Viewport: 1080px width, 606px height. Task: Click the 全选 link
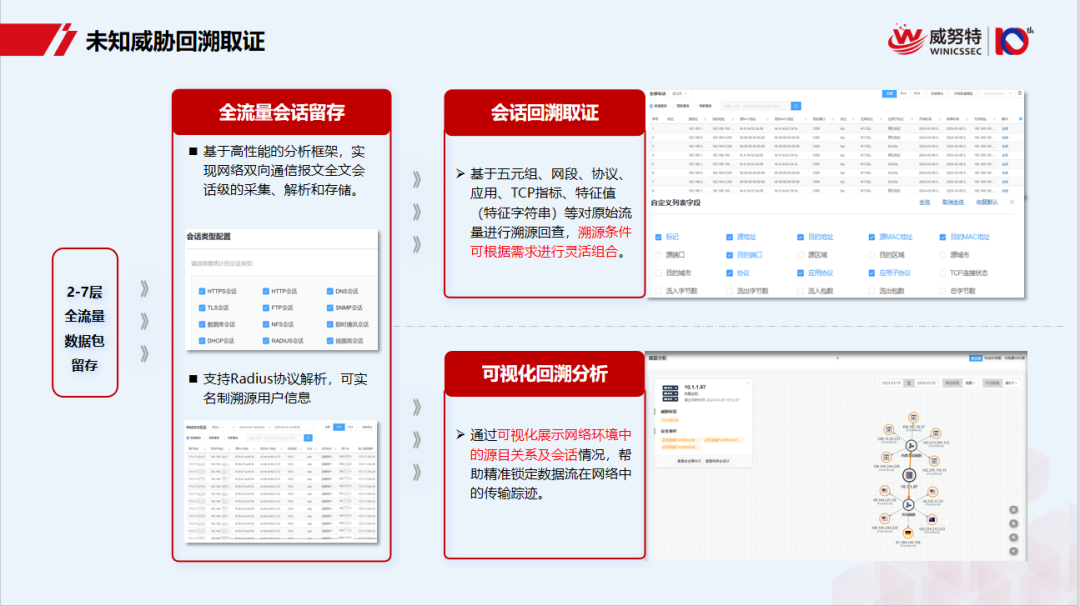point(924,202)
